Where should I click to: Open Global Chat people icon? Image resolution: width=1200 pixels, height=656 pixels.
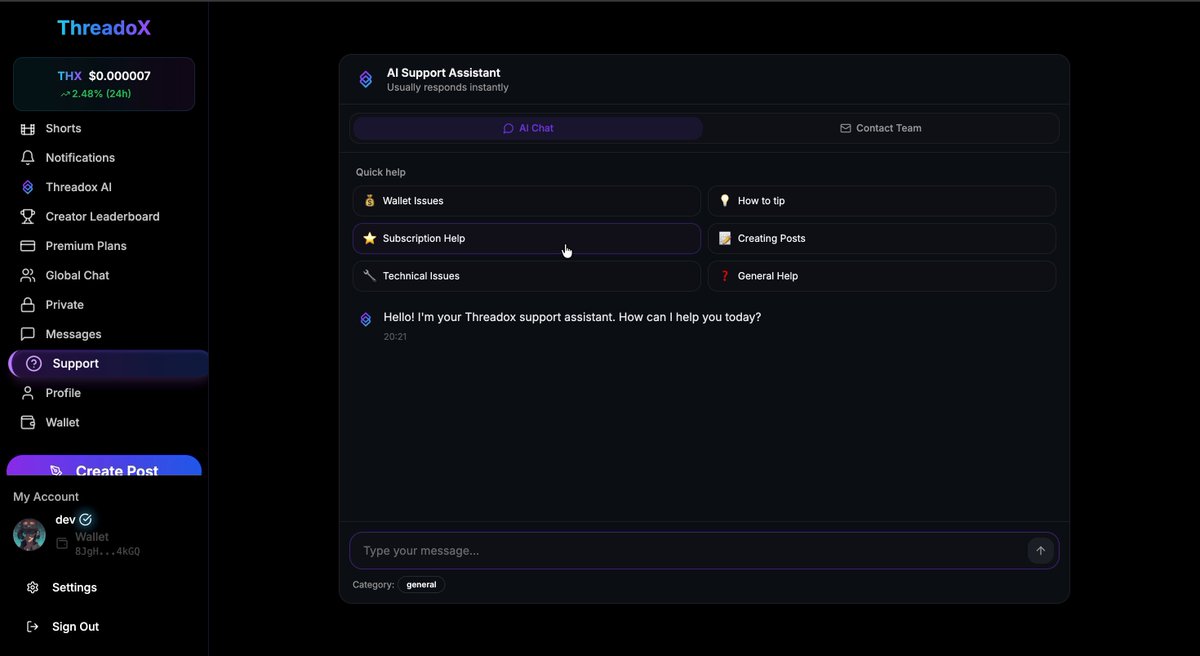28,275
